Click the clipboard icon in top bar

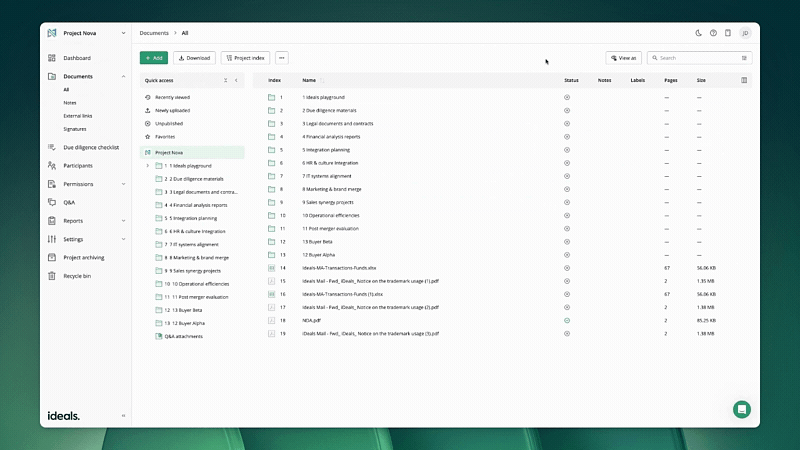728,33
